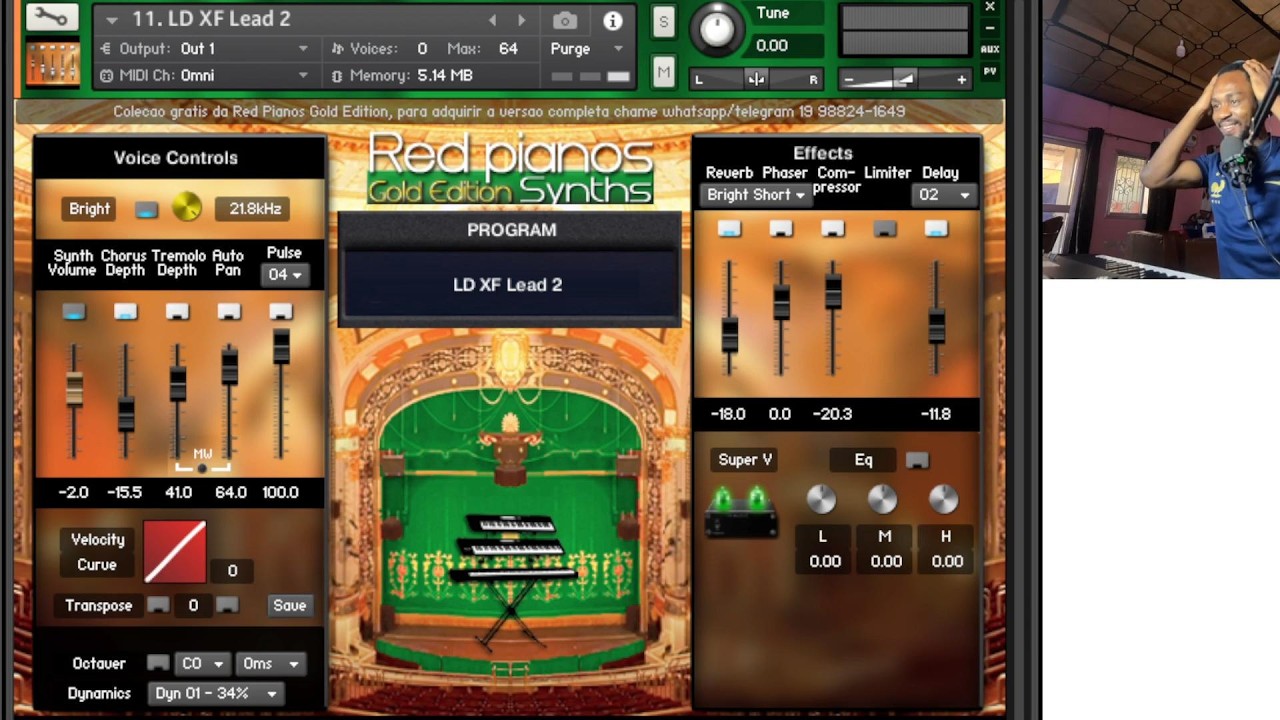Screen dimensions: 1280x720
Task: Open the Purge dropdown menu
Action: click(x=587, y=48)
